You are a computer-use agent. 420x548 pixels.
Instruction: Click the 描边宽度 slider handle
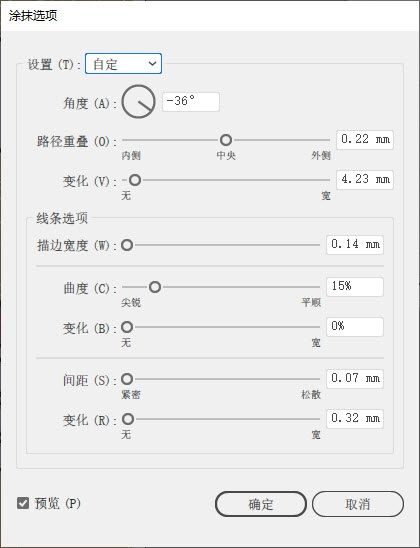coord(127,245)
